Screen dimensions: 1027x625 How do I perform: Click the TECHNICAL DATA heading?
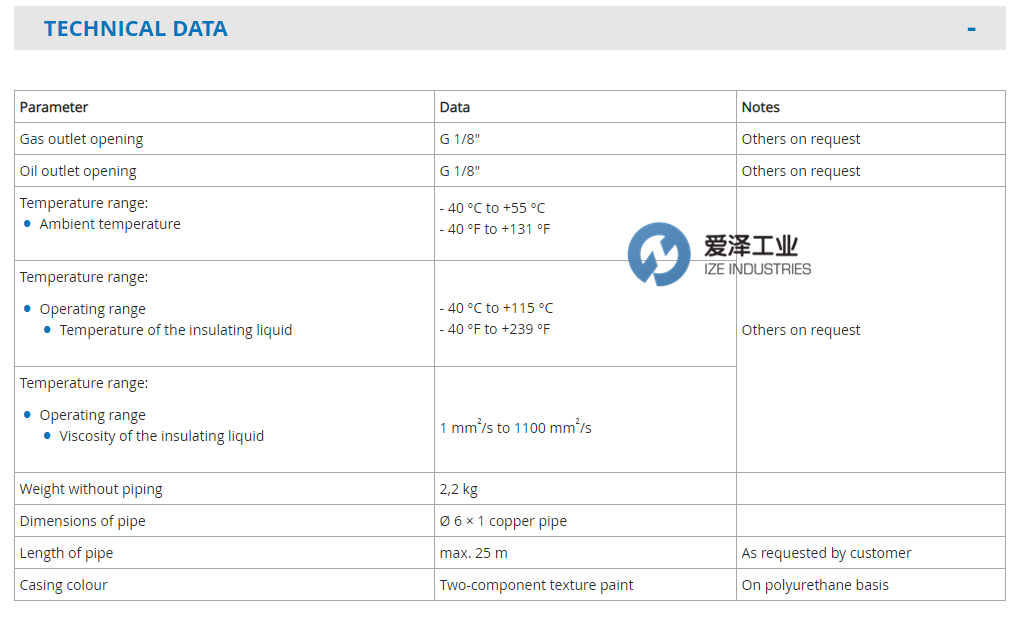coord(136,29)
